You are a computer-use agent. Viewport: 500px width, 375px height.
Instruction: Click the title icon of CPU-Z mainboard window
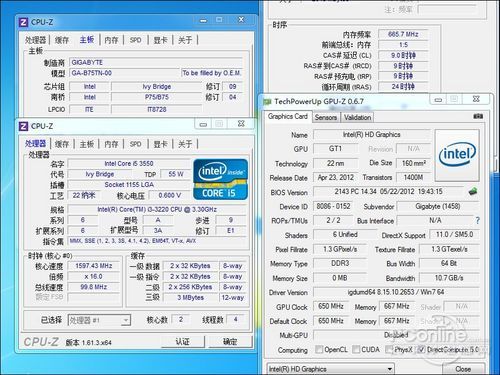[23, 22]
